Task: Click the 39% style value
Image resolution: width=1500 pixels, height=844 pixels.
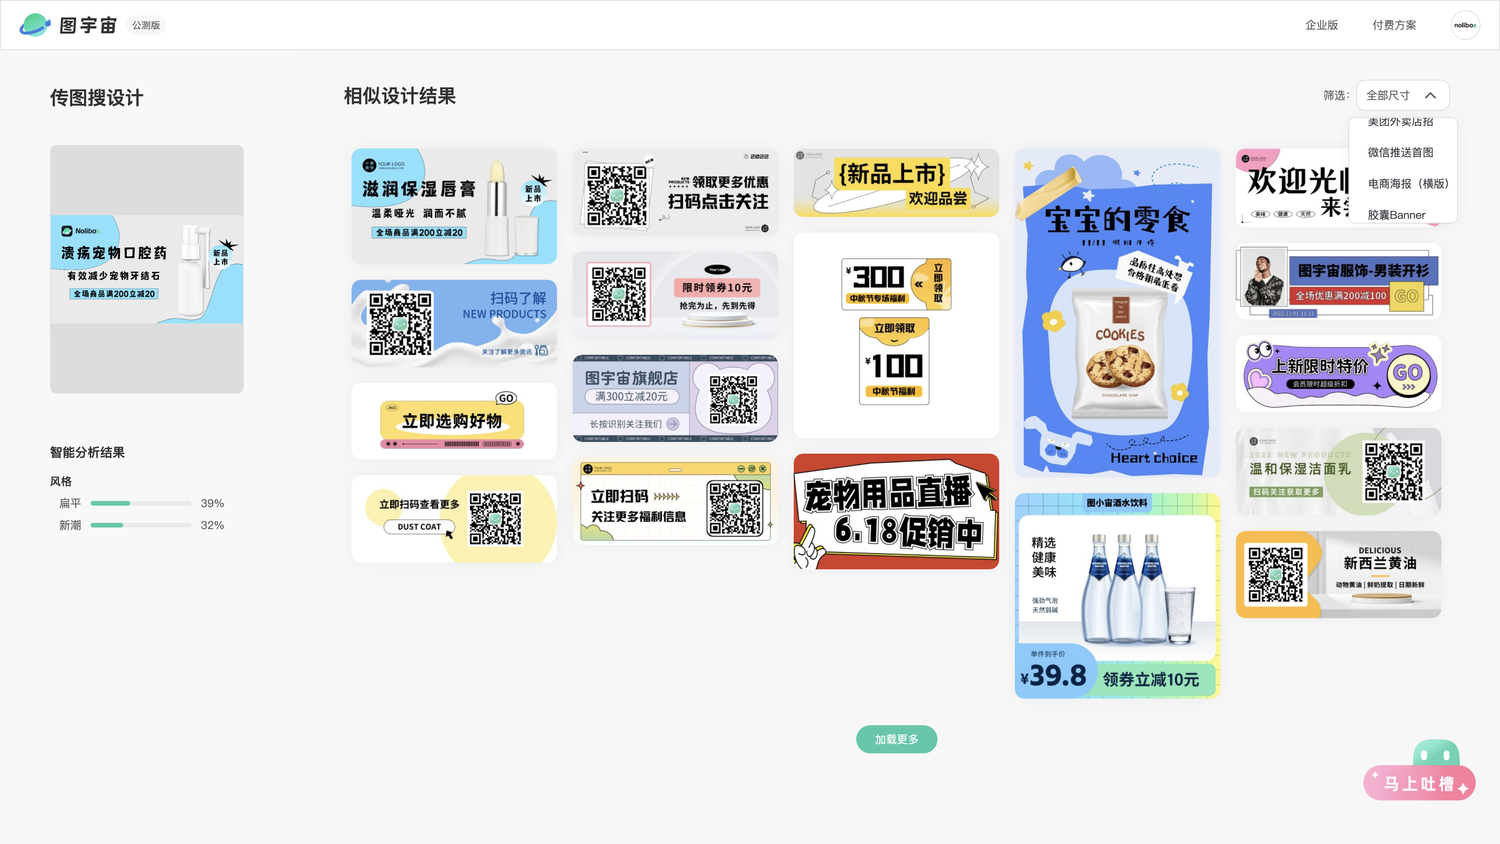Action: click(212, 503)
